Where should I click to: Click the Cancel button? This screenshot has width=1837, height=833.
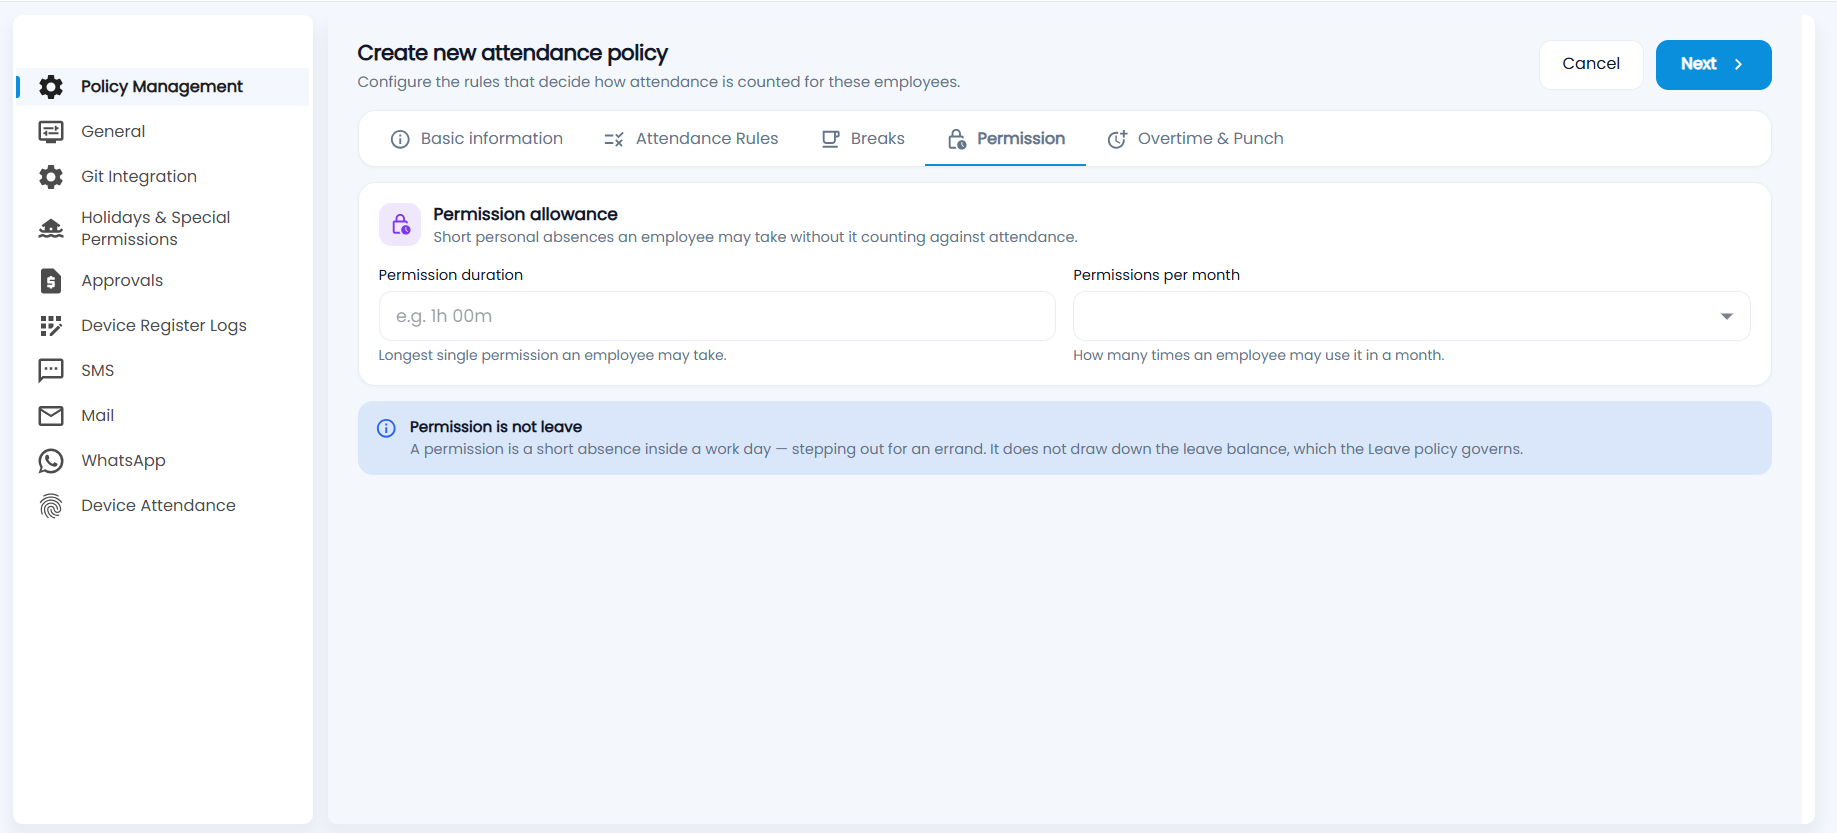point(1591,64)
